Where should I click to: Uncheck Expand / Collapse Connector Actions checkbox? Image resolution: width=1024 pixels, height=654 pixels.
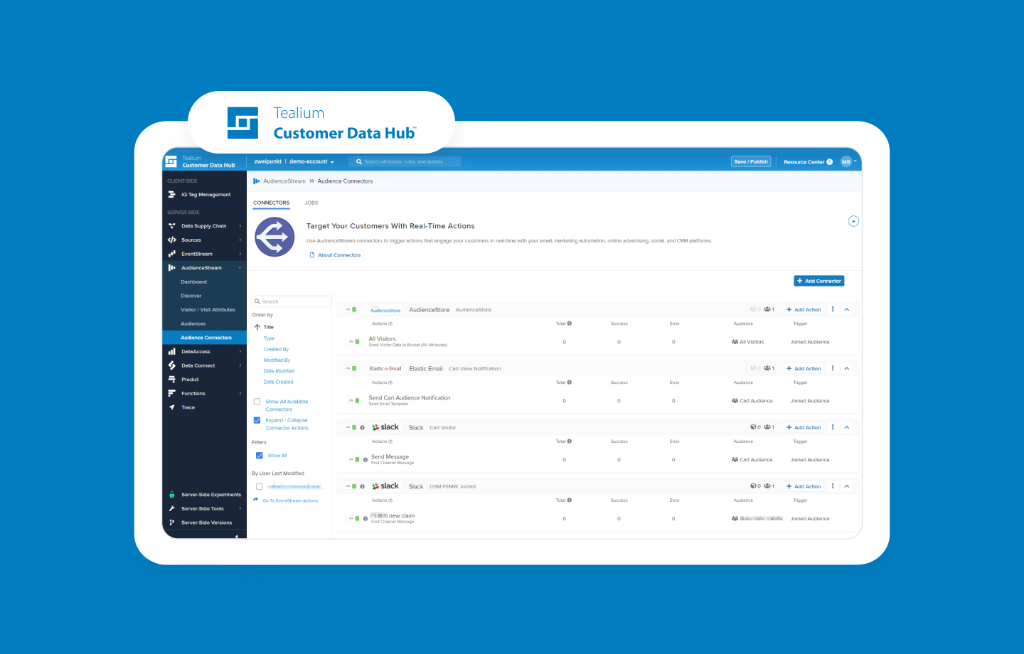257,420
